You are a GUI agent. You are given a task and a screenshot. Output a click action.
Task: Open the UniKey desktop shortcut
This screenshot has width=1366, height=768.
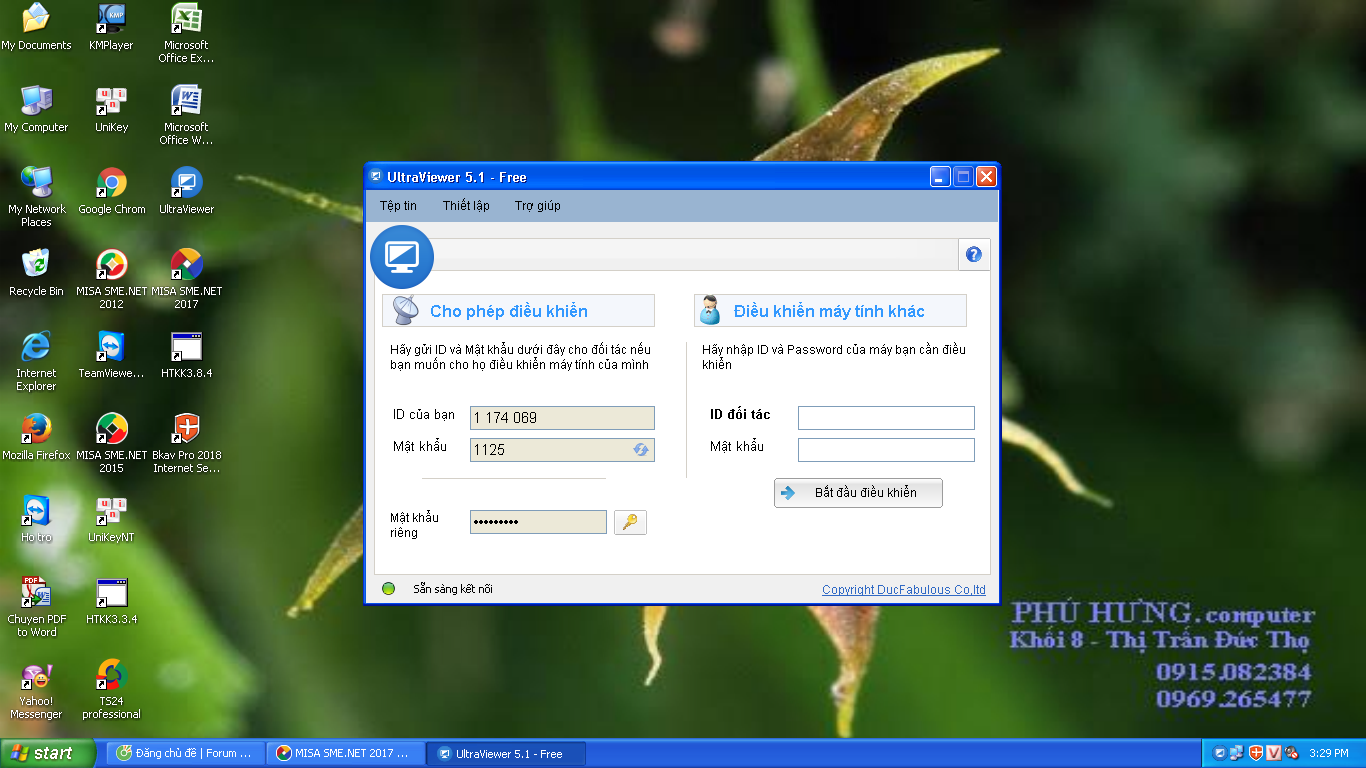[x=111, y=109]
